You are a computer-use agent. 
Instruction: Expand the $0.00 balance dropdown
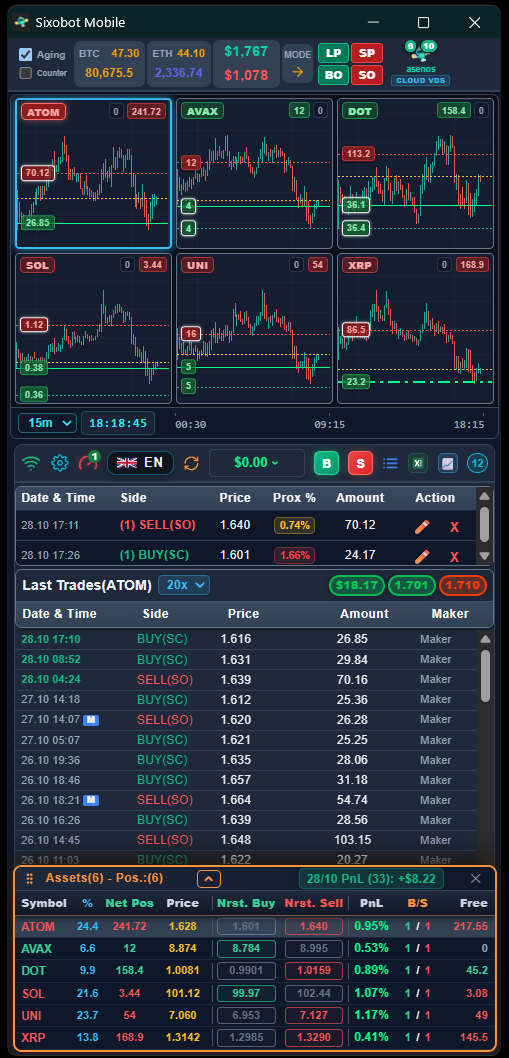pos(257,463)
